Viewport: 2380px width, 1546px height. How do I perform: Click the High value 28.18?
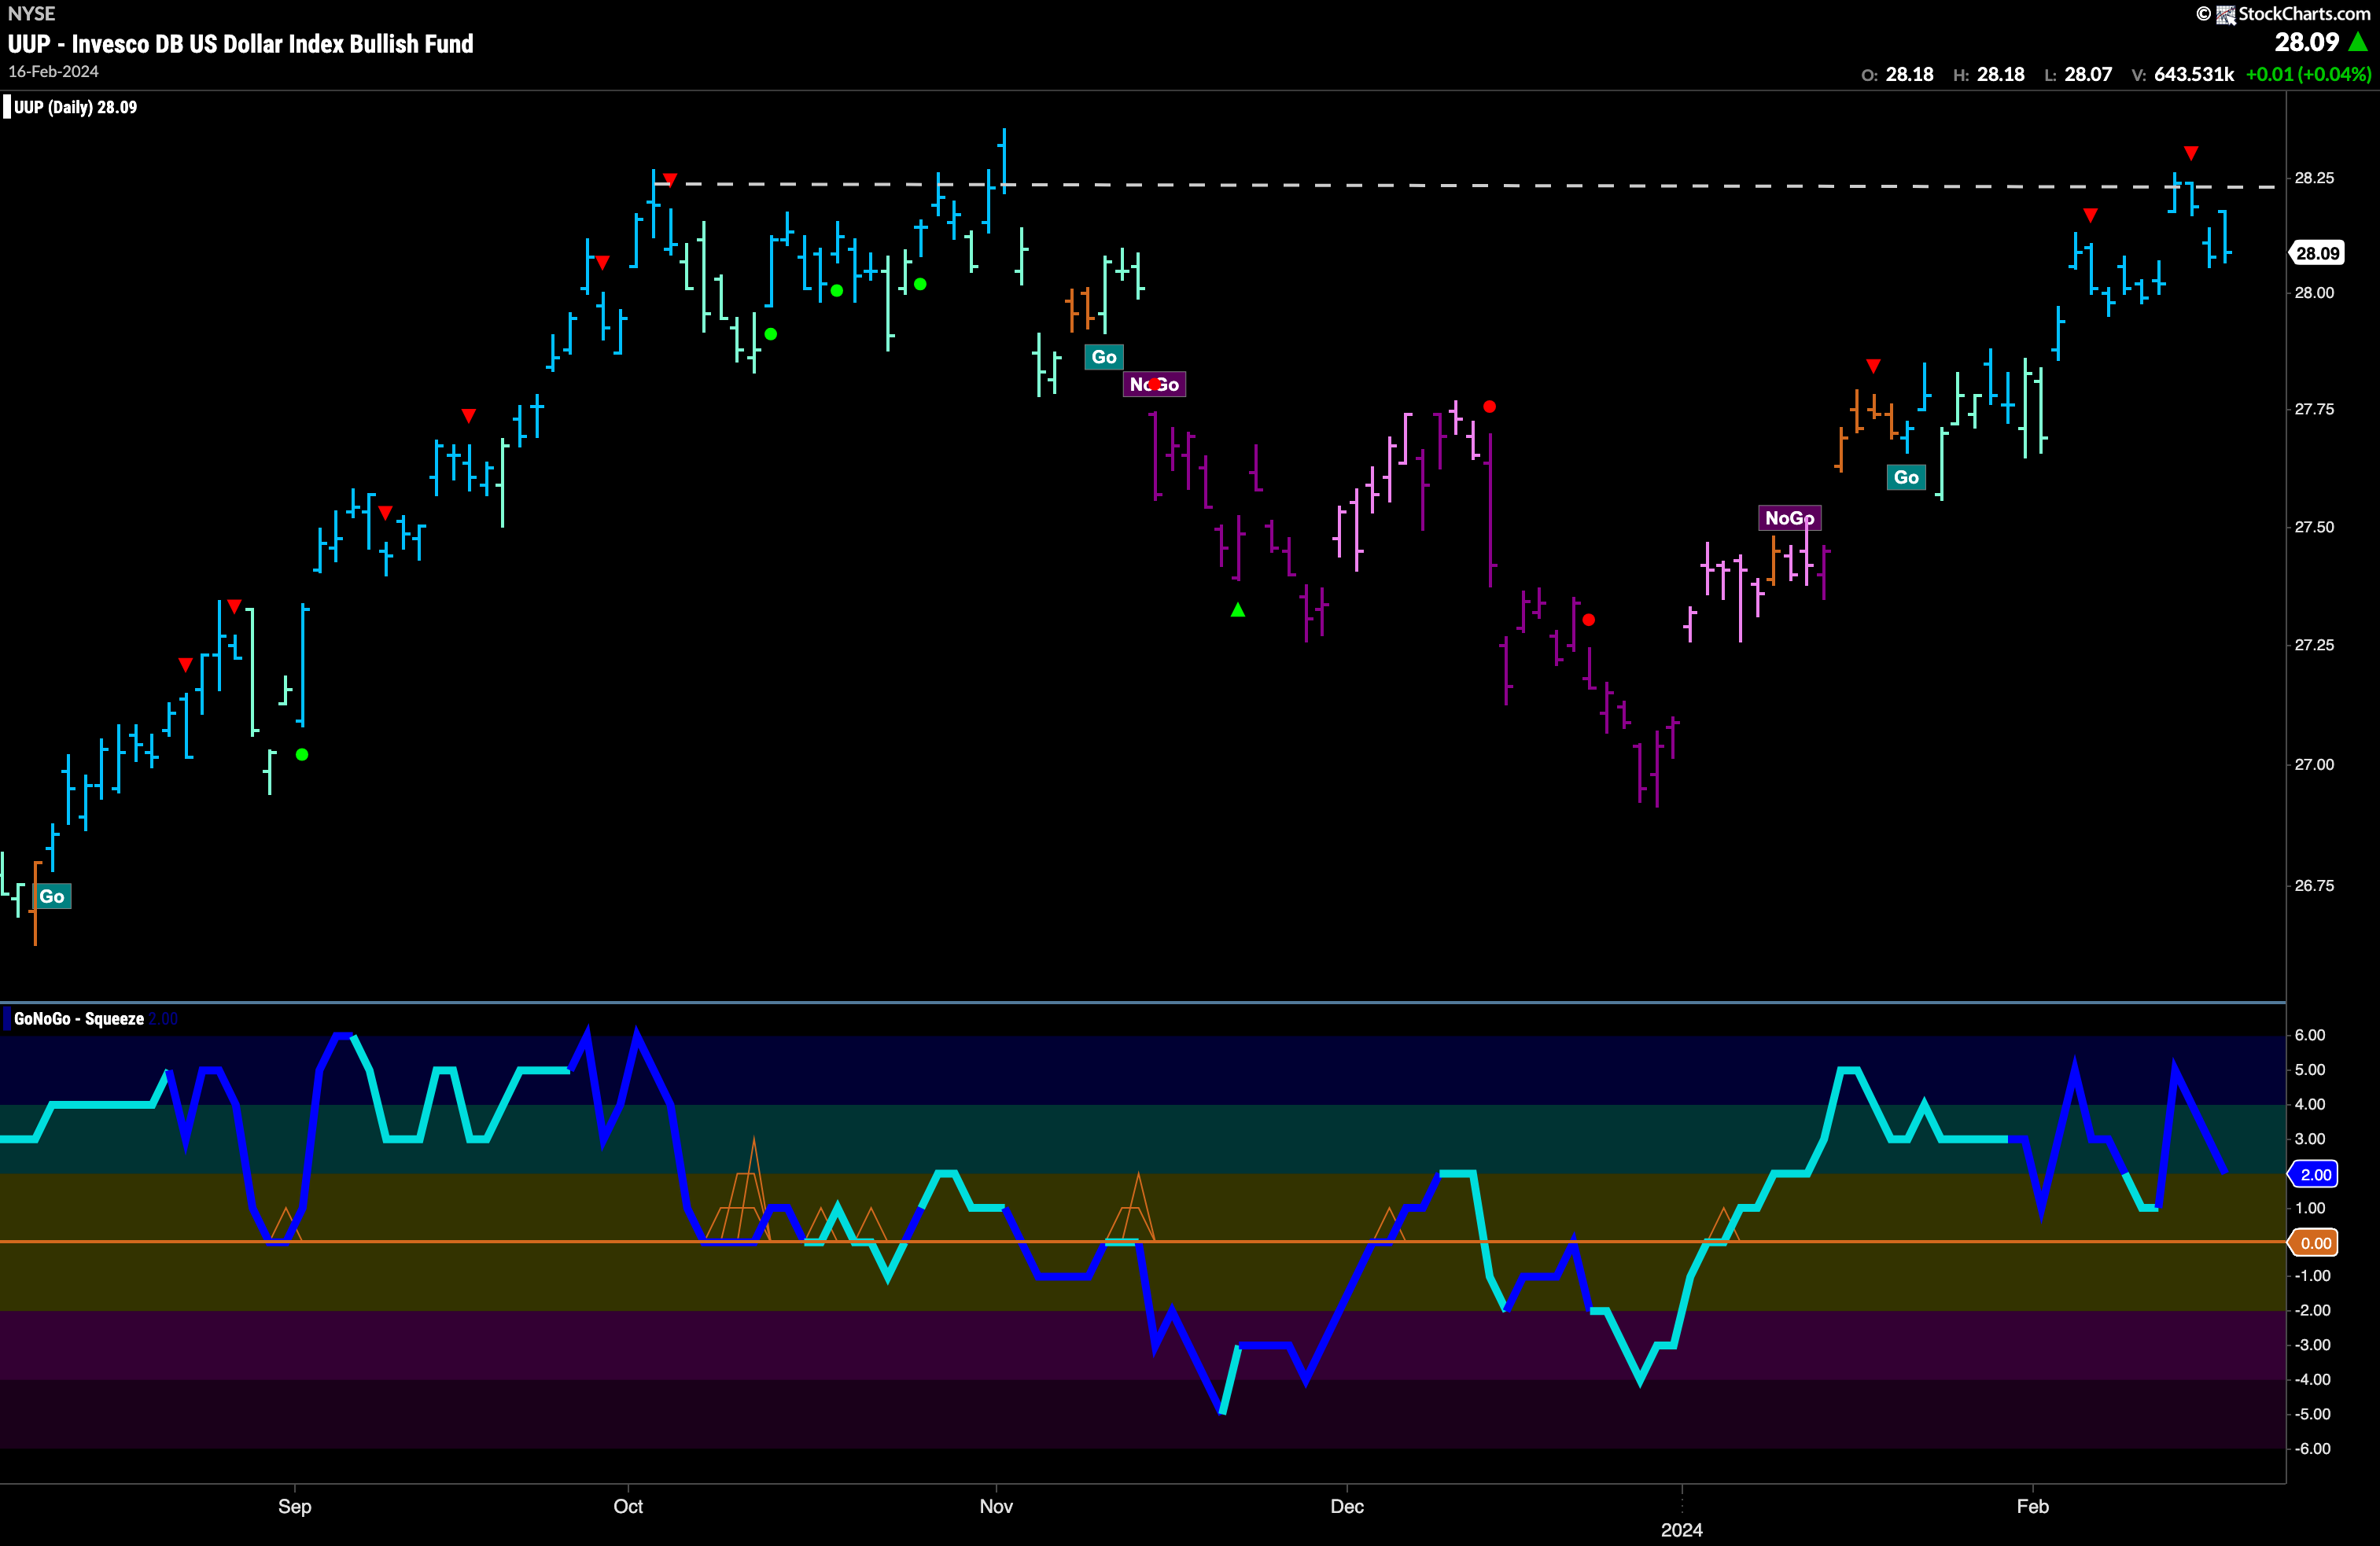coord(2001,75)
